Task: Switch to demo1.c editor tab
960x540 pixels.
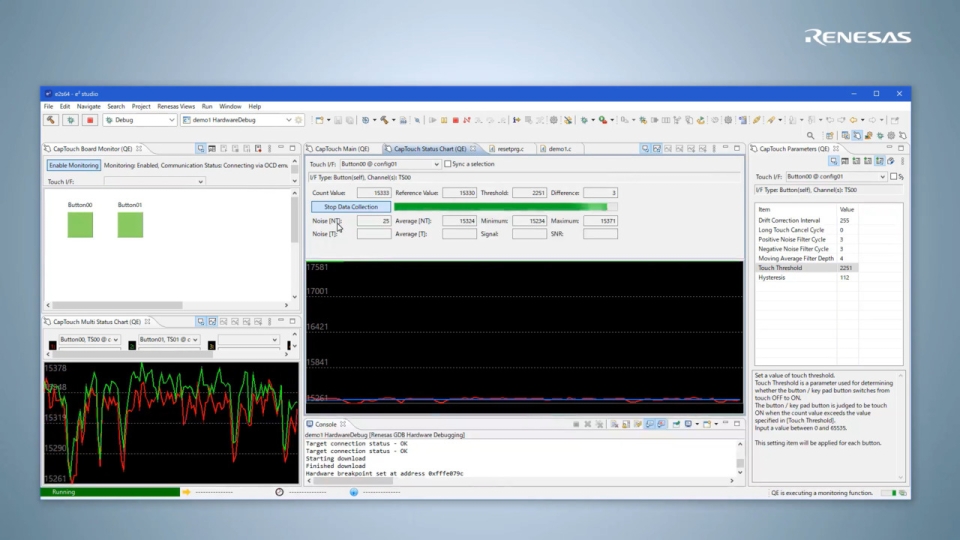Action: (560, 149)
